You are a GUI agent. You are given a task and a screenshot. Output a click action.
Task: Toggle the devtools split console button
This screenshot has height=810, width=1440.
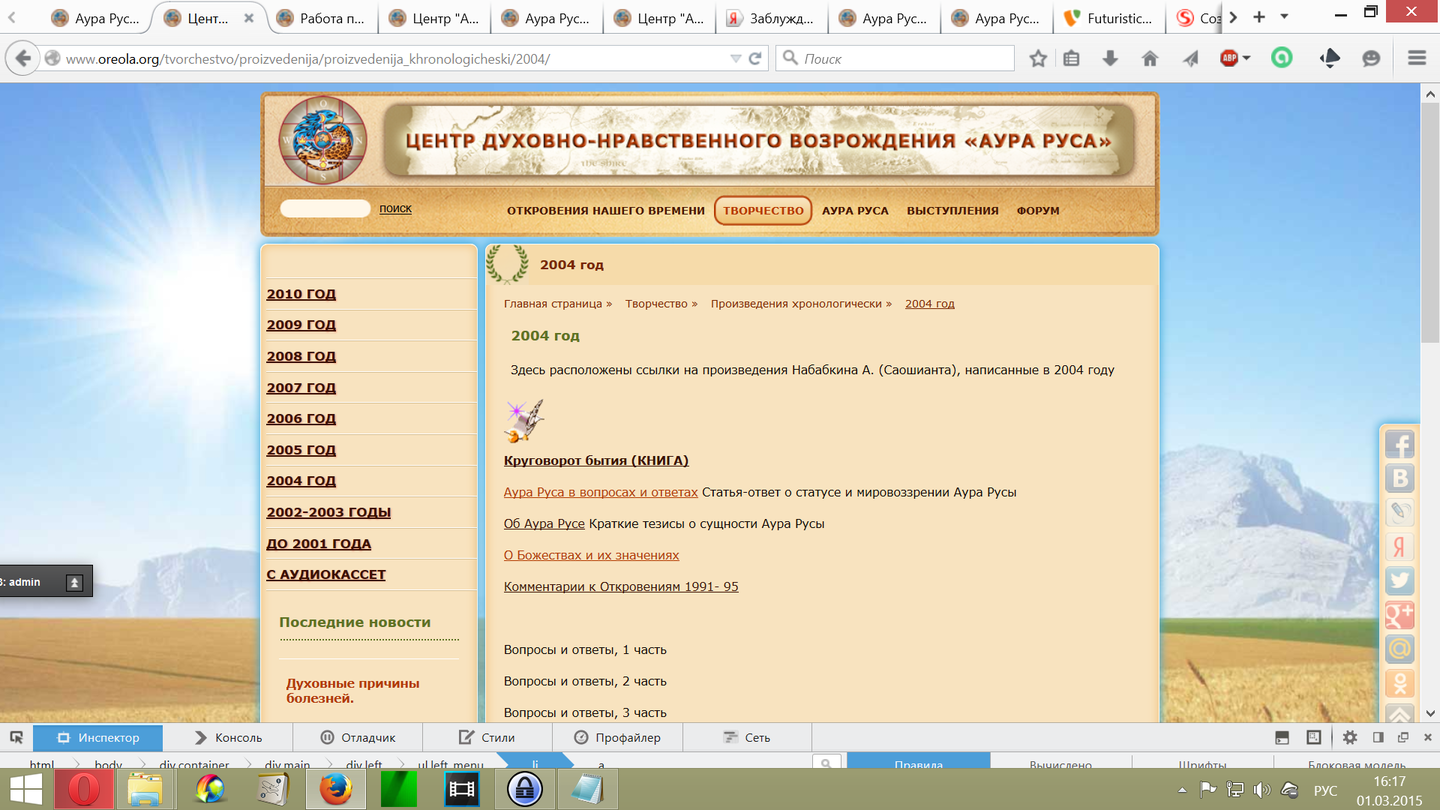(1282, 738)
